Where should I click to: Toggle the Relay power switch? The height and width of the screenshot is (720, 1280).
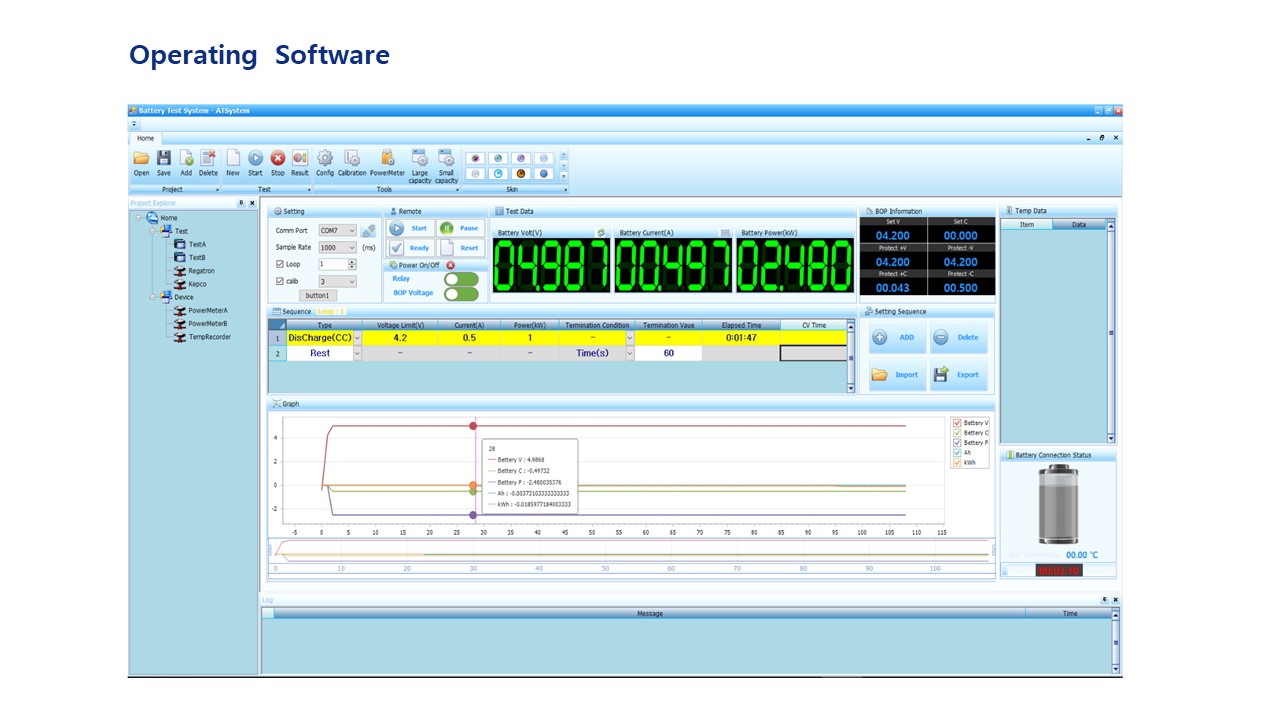click(461, 279)
